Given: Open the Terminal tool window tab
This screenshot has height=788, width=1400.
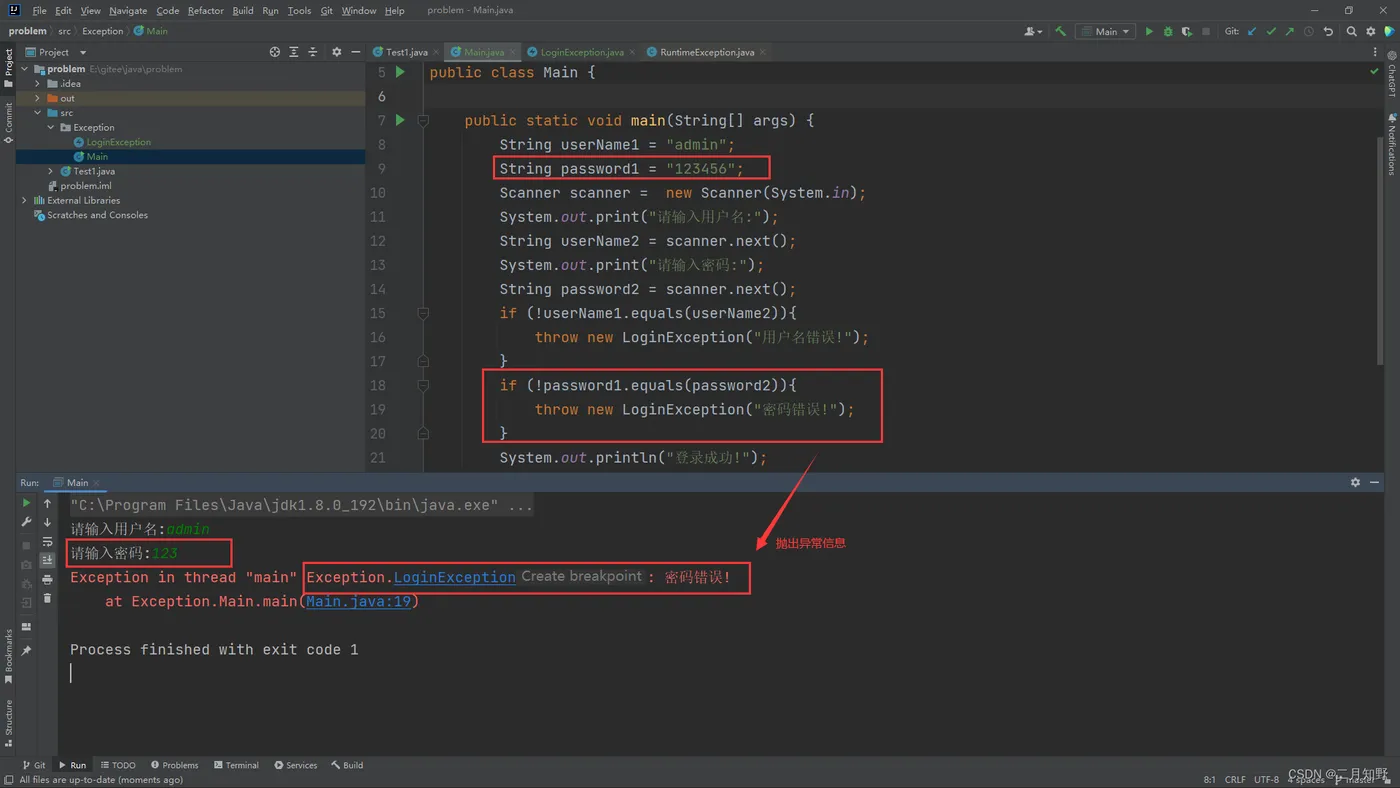Looking at the screenshot, I should click(x=236, y=765).
